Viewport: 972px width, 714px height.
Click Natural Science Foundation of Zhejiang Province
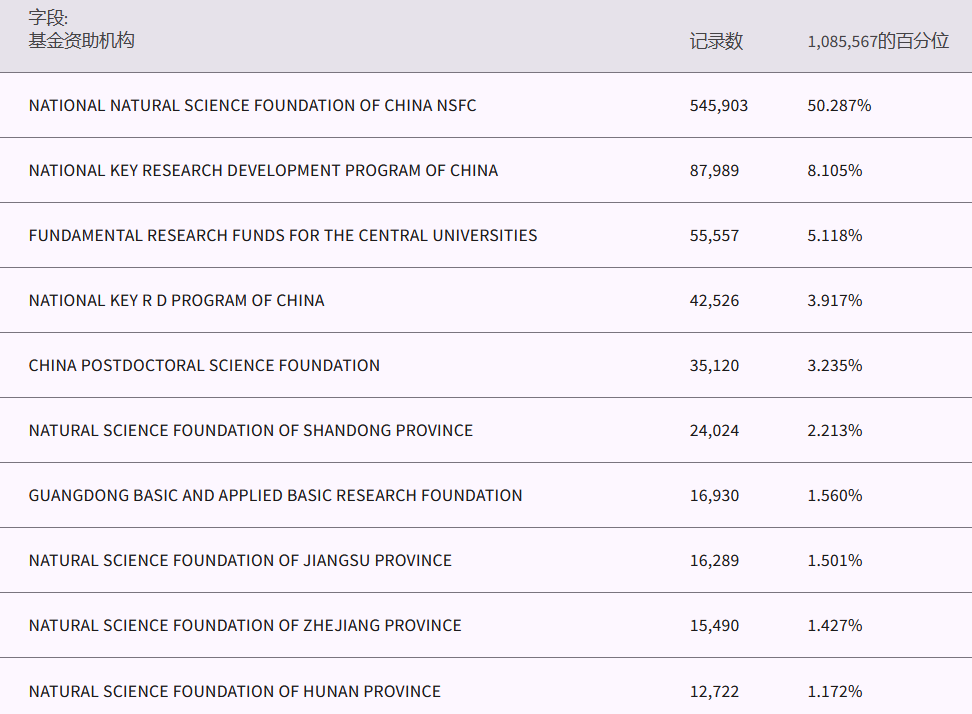click(245, 625)
